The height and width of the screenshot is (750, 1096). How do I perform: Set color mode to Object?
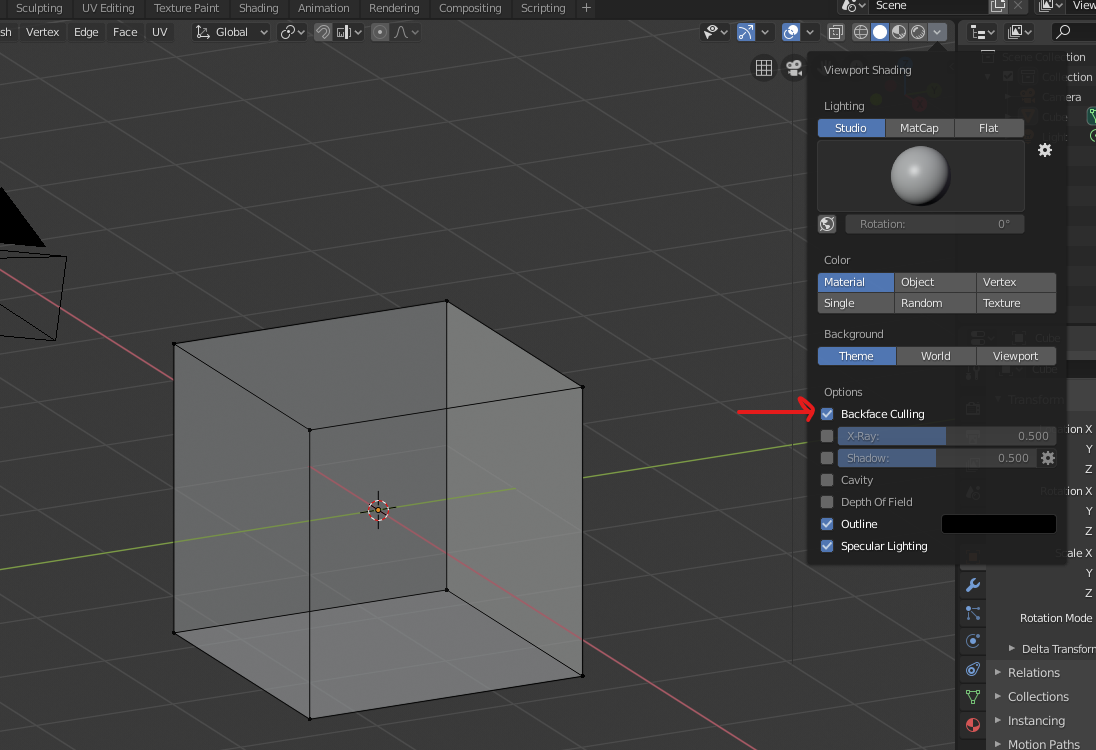click(x=935, y=282)
